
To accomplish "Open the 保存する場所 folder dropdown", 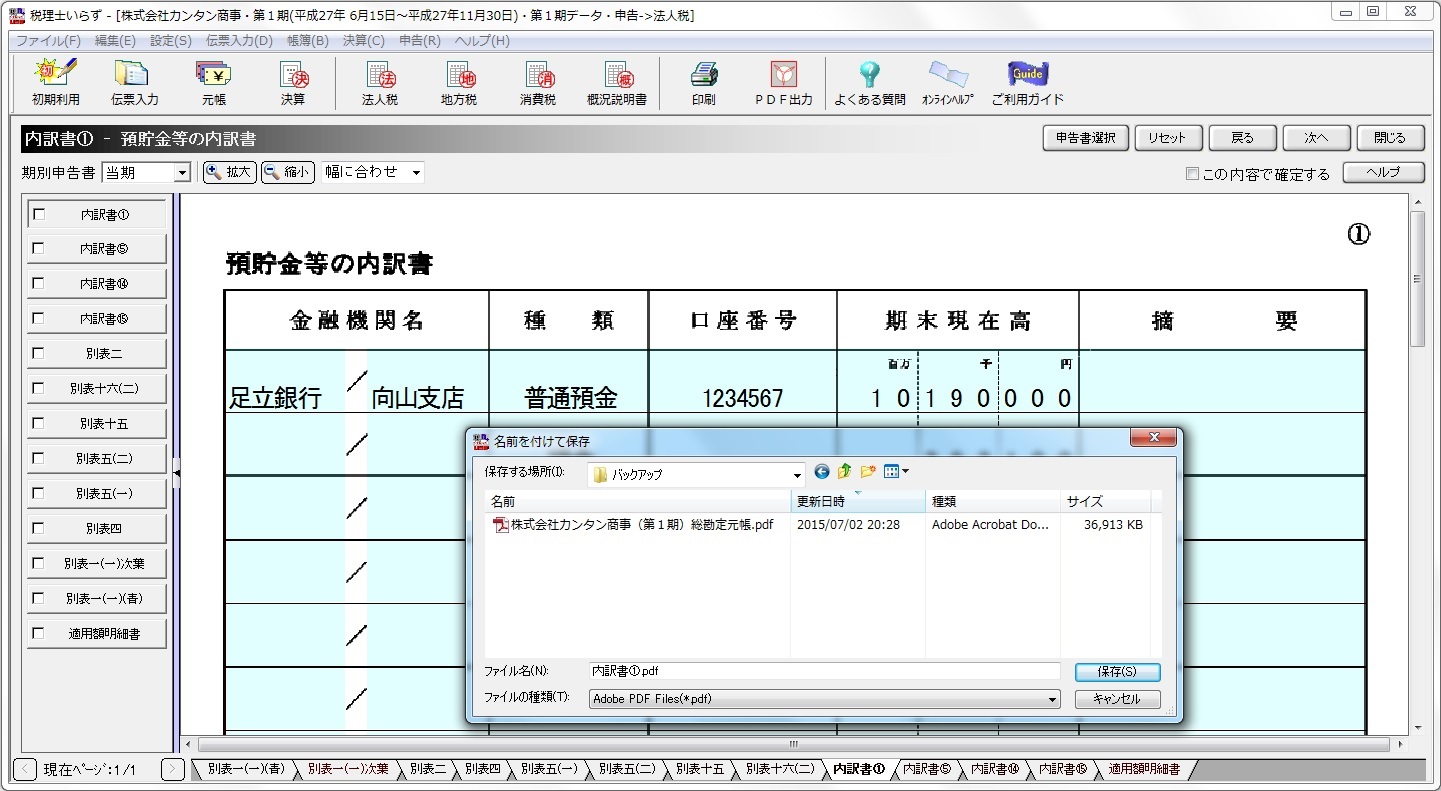I will tap(797, 474).
